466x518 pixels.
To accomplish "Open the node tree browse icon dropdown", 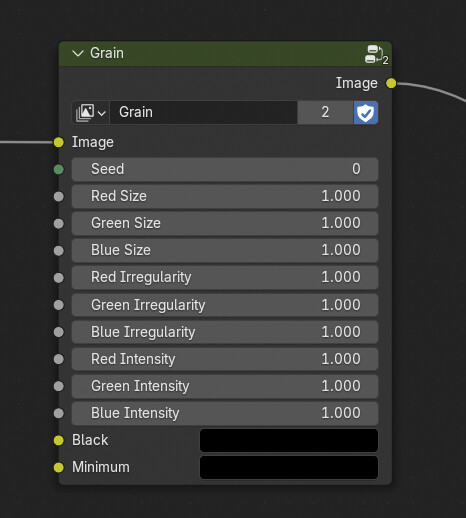I will pyautogui.click(x=90, y=112).
